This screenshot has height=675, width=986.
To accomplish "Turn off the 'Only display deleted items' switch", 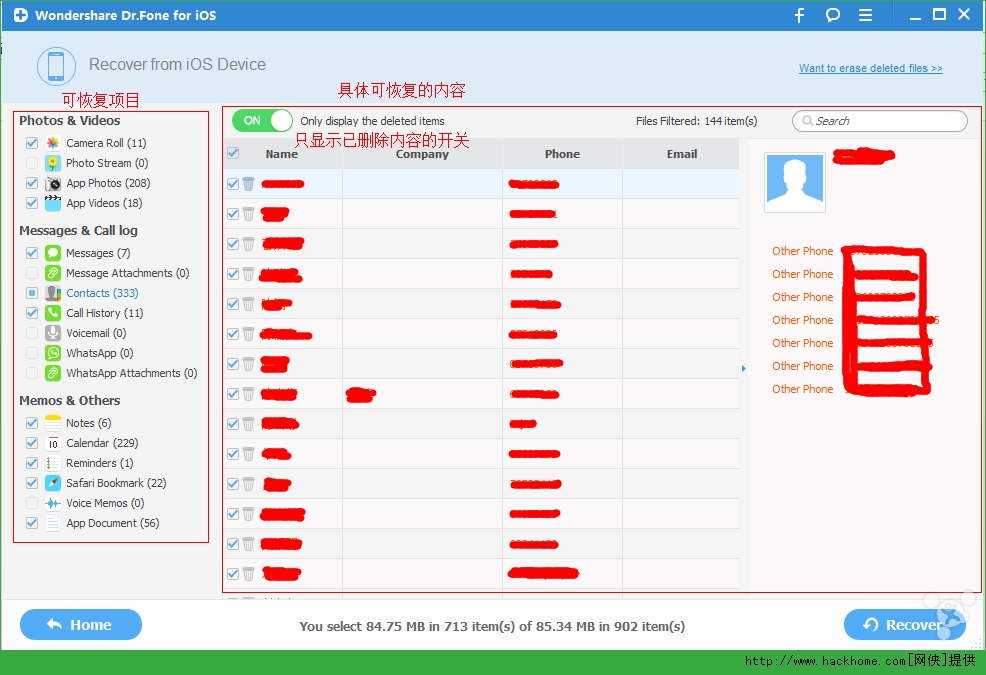I will (262, 121).
